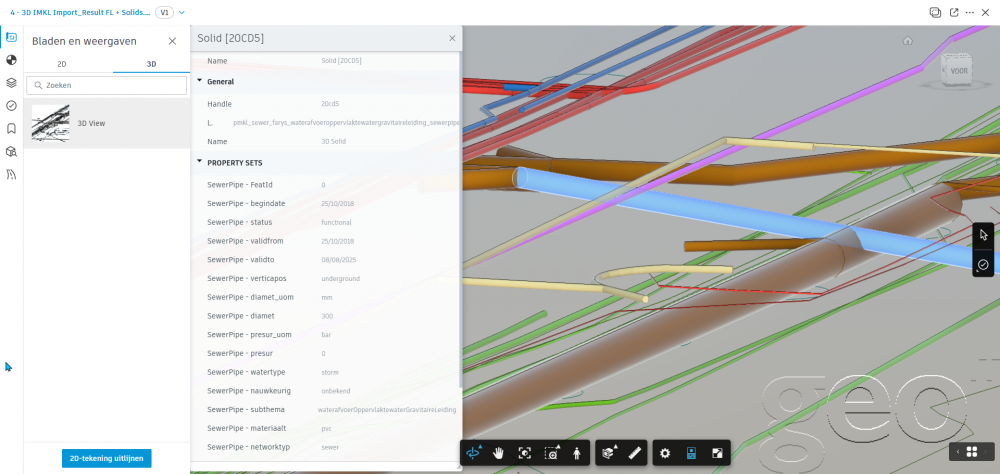Collapse the General section
1000x474 pixels.
(199, 80)
